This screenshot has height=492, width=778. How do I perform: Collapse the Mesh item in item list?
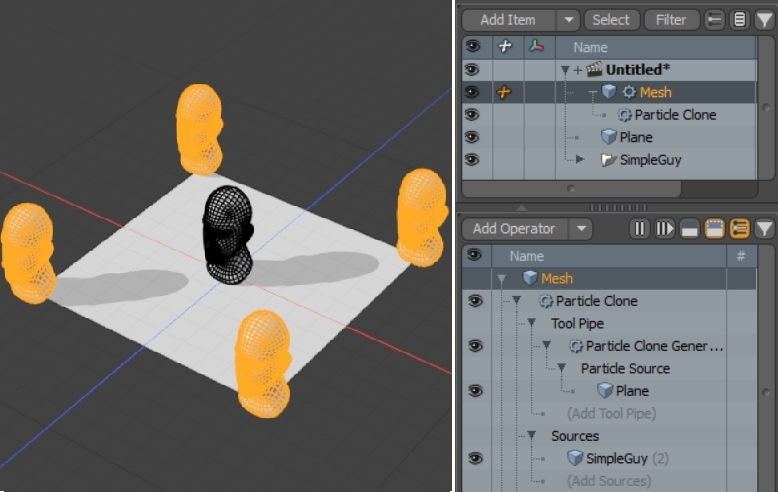coord(592,92)
